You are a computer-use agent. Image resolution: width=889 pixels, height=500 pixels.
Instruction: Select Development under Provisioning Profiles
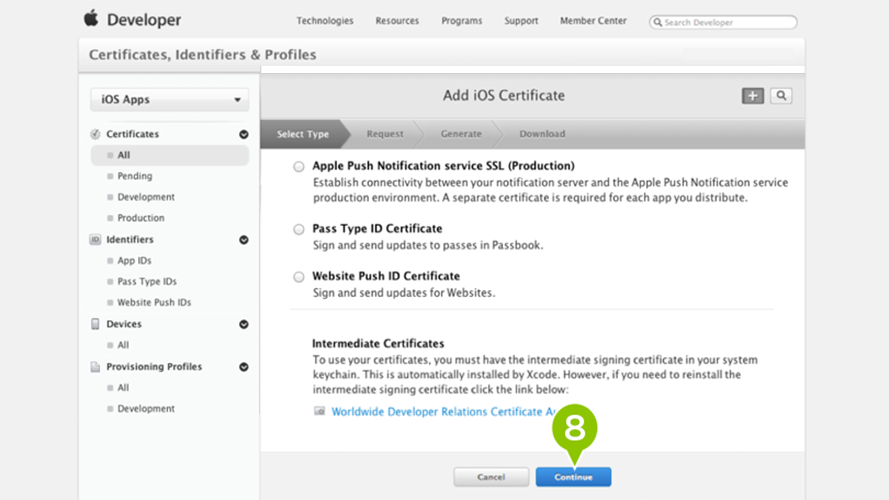pos(146,408)
